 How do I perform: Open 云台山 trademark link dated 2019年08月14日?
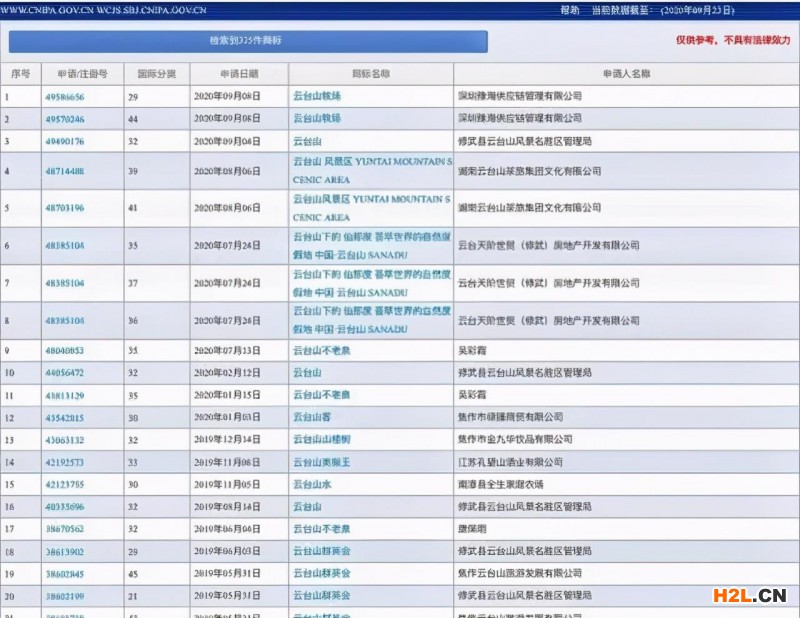[x=307, y=506]
